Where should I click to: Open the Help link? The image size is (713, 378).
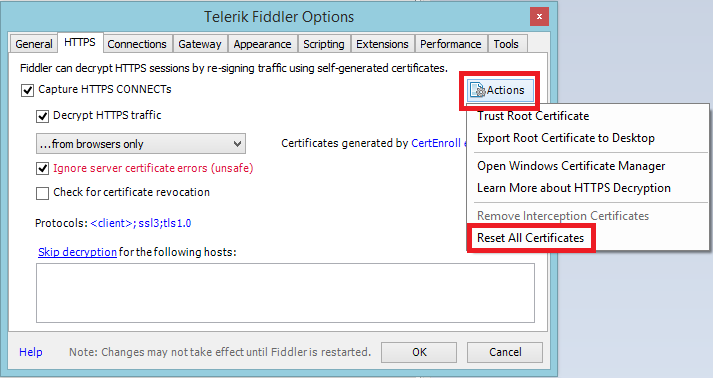[30, 352]
